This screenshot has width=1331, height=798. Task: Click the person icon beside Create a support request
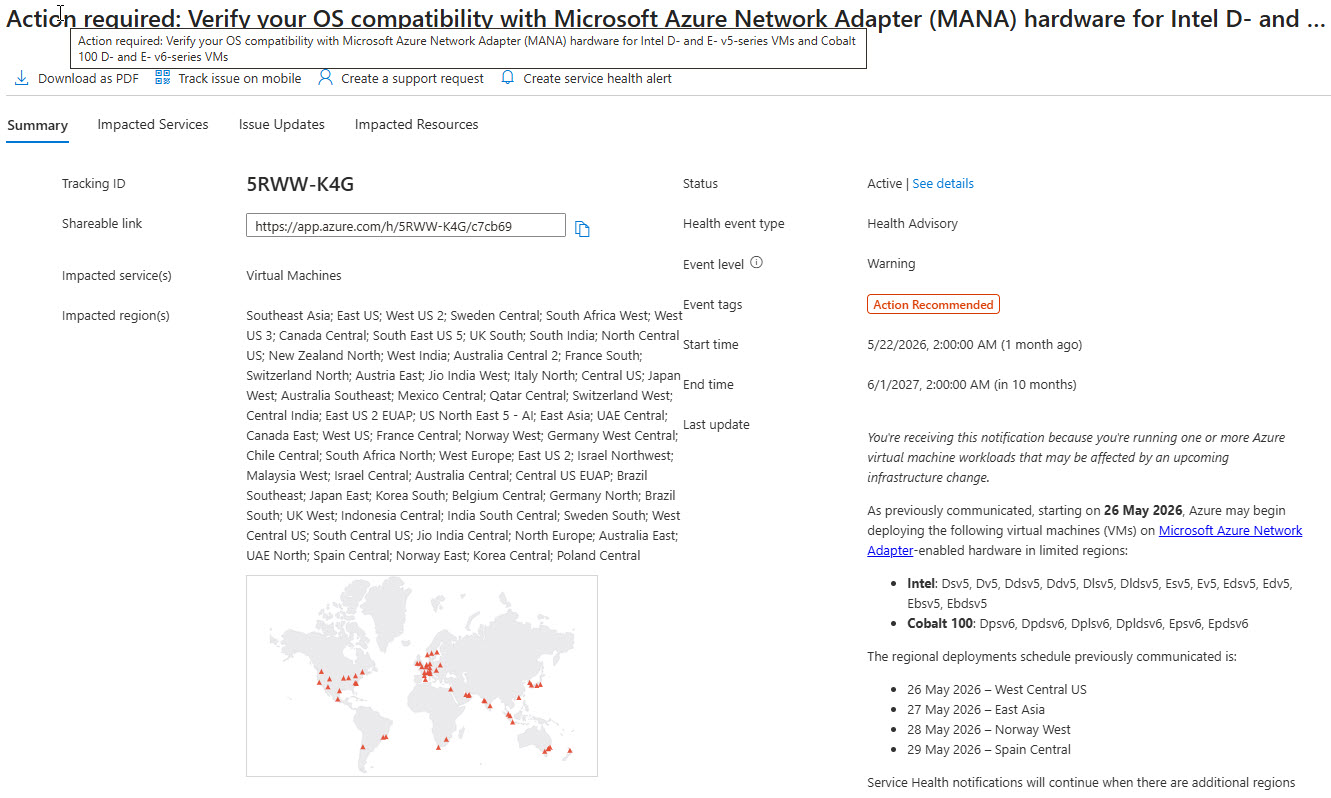pyautogui.click(x=325, y=78)
